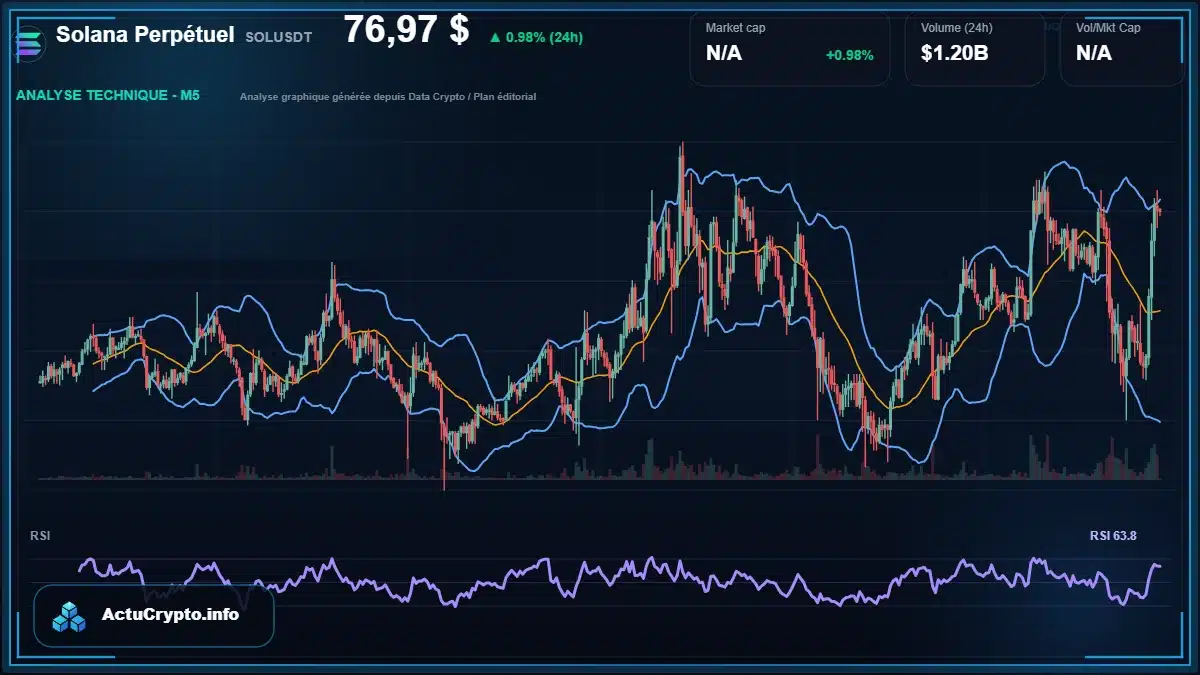Click the $1.20B volume value
Viewport: 1200px width, 675px height.
pos(954,53)
